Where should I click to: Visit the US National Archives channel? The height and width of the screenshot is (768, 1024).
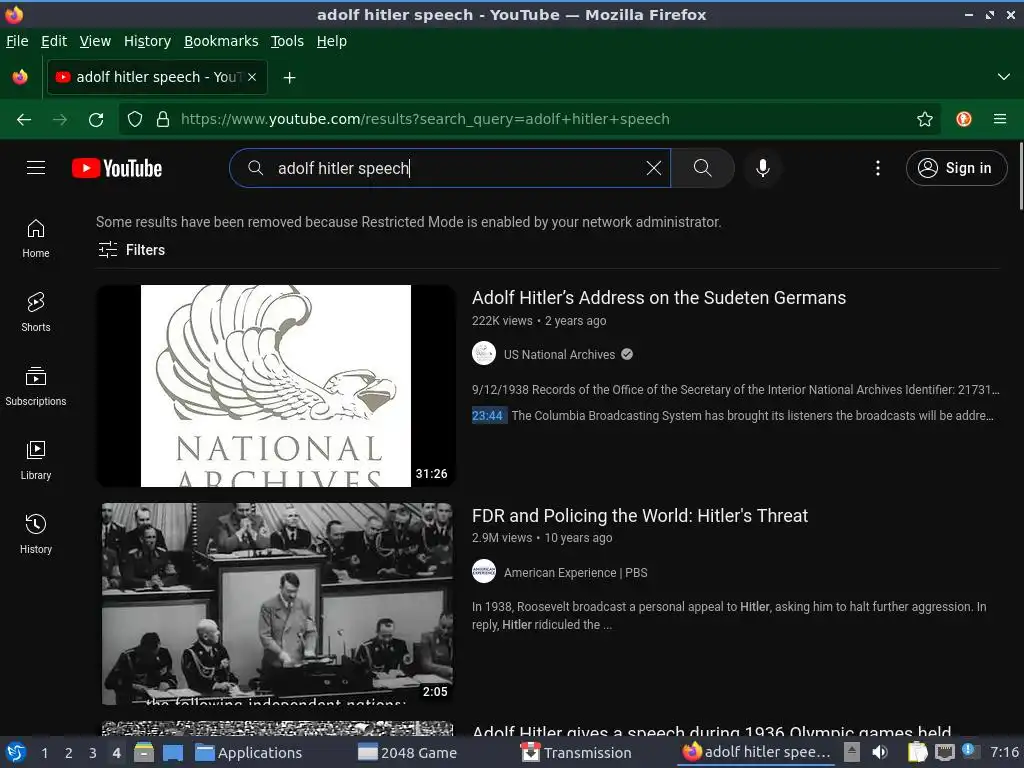(559, 355)
